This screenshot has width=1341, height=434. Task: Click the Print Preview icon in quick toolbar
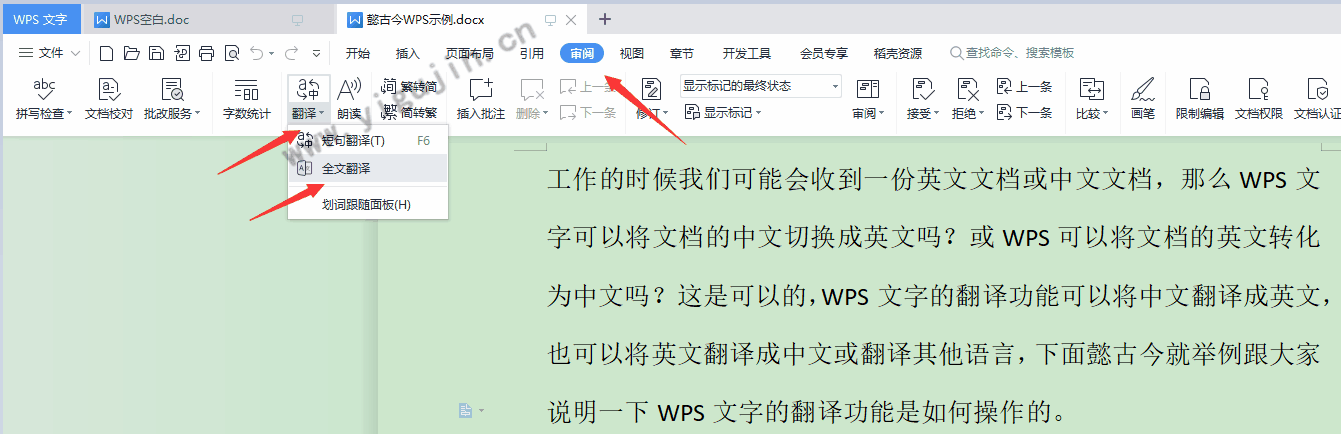(232, 53)
